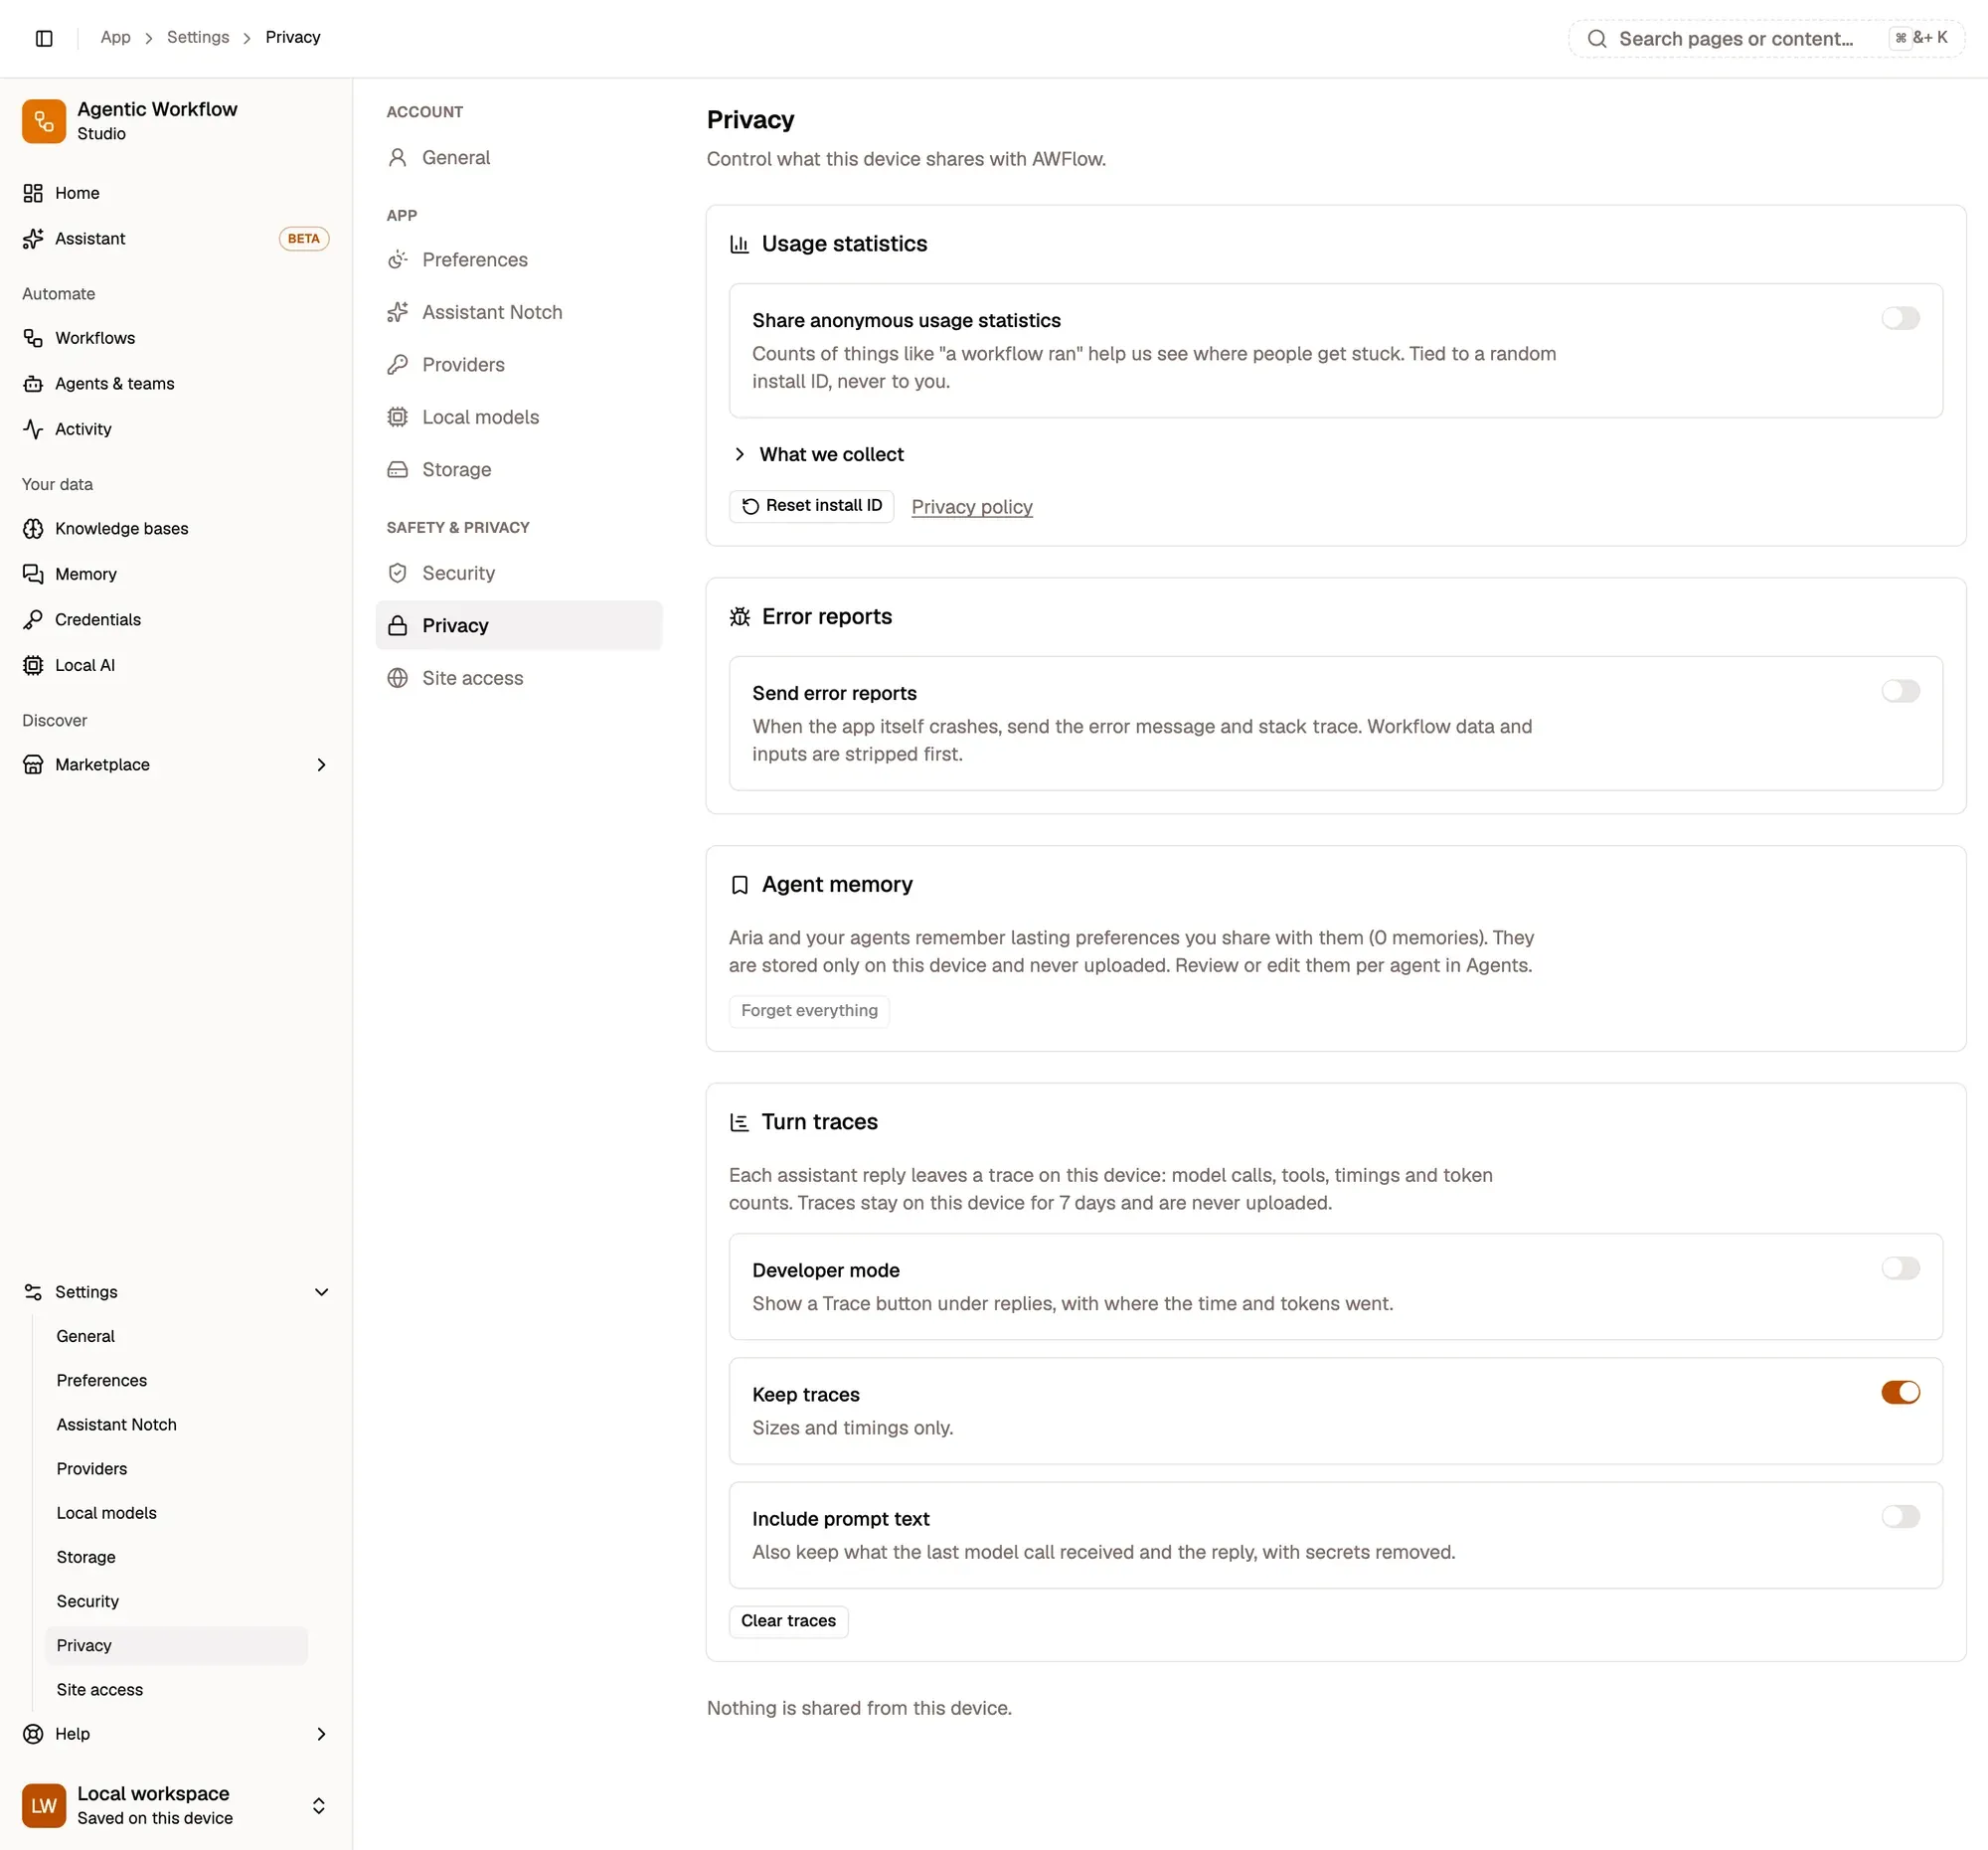Go to Settings in the breadcrumb
The image size is (1988, 1850).
coord(198,37)
